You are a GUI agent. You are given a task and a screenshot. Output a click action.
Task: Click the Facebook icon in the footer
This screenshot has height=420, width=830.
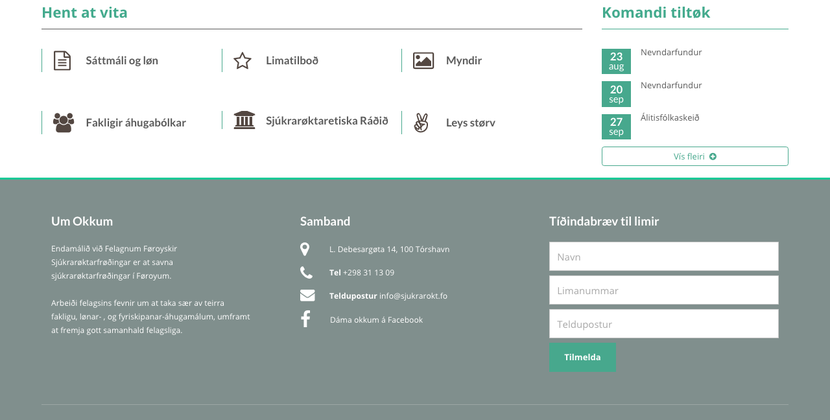tap(306, 319)
